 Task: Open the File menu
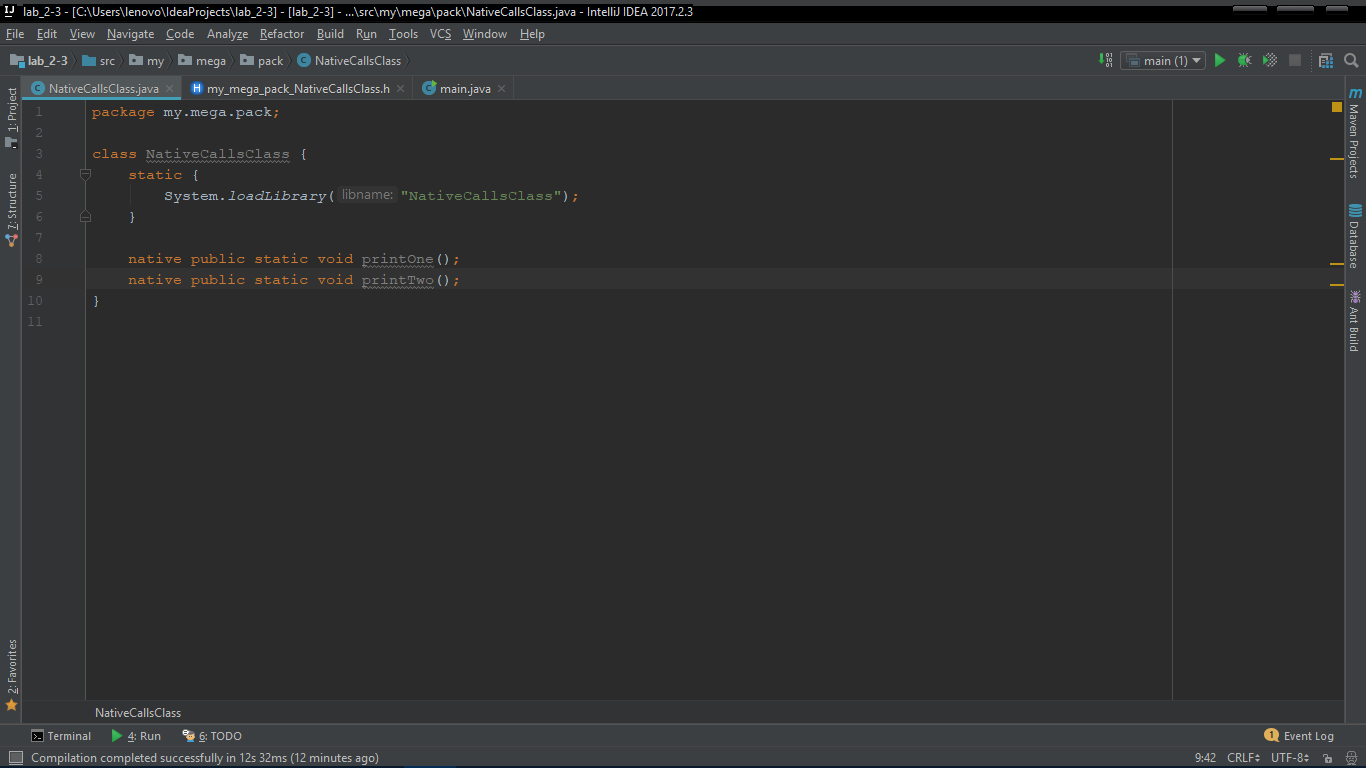tap(15, 34)
